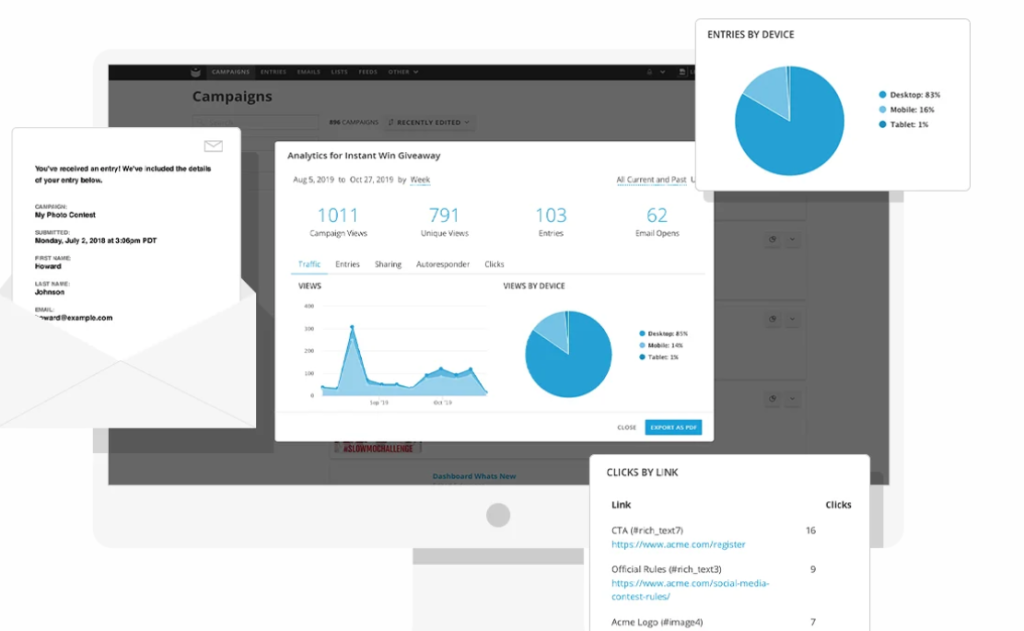The width and height of the screenshot is (1024, 631).
Task: Click the Sep '19 axis label
Action: 379,403
